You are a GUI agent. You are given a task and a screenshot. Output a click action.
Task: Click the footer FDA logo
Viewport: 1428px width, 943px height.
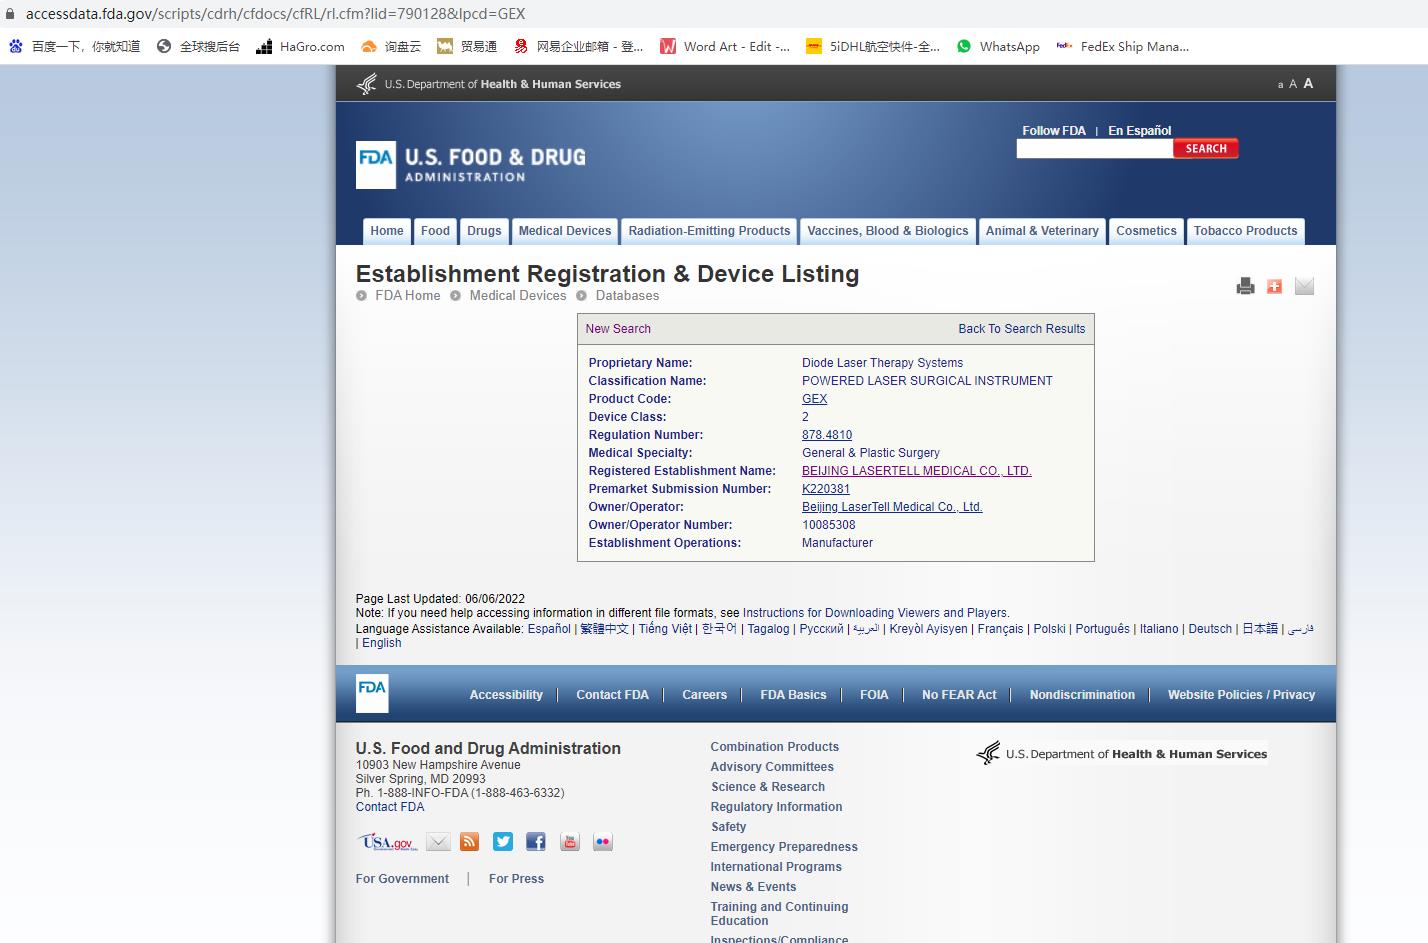[372, 693]
